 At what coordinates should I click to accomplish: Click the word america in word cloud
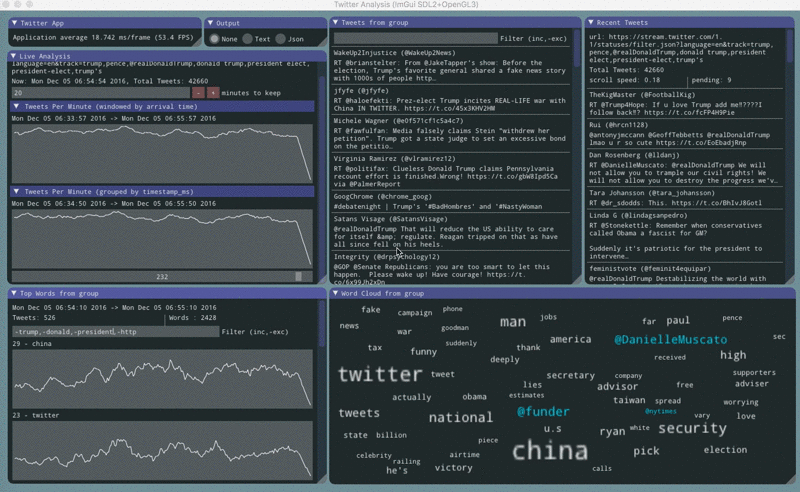coord(570,339)
